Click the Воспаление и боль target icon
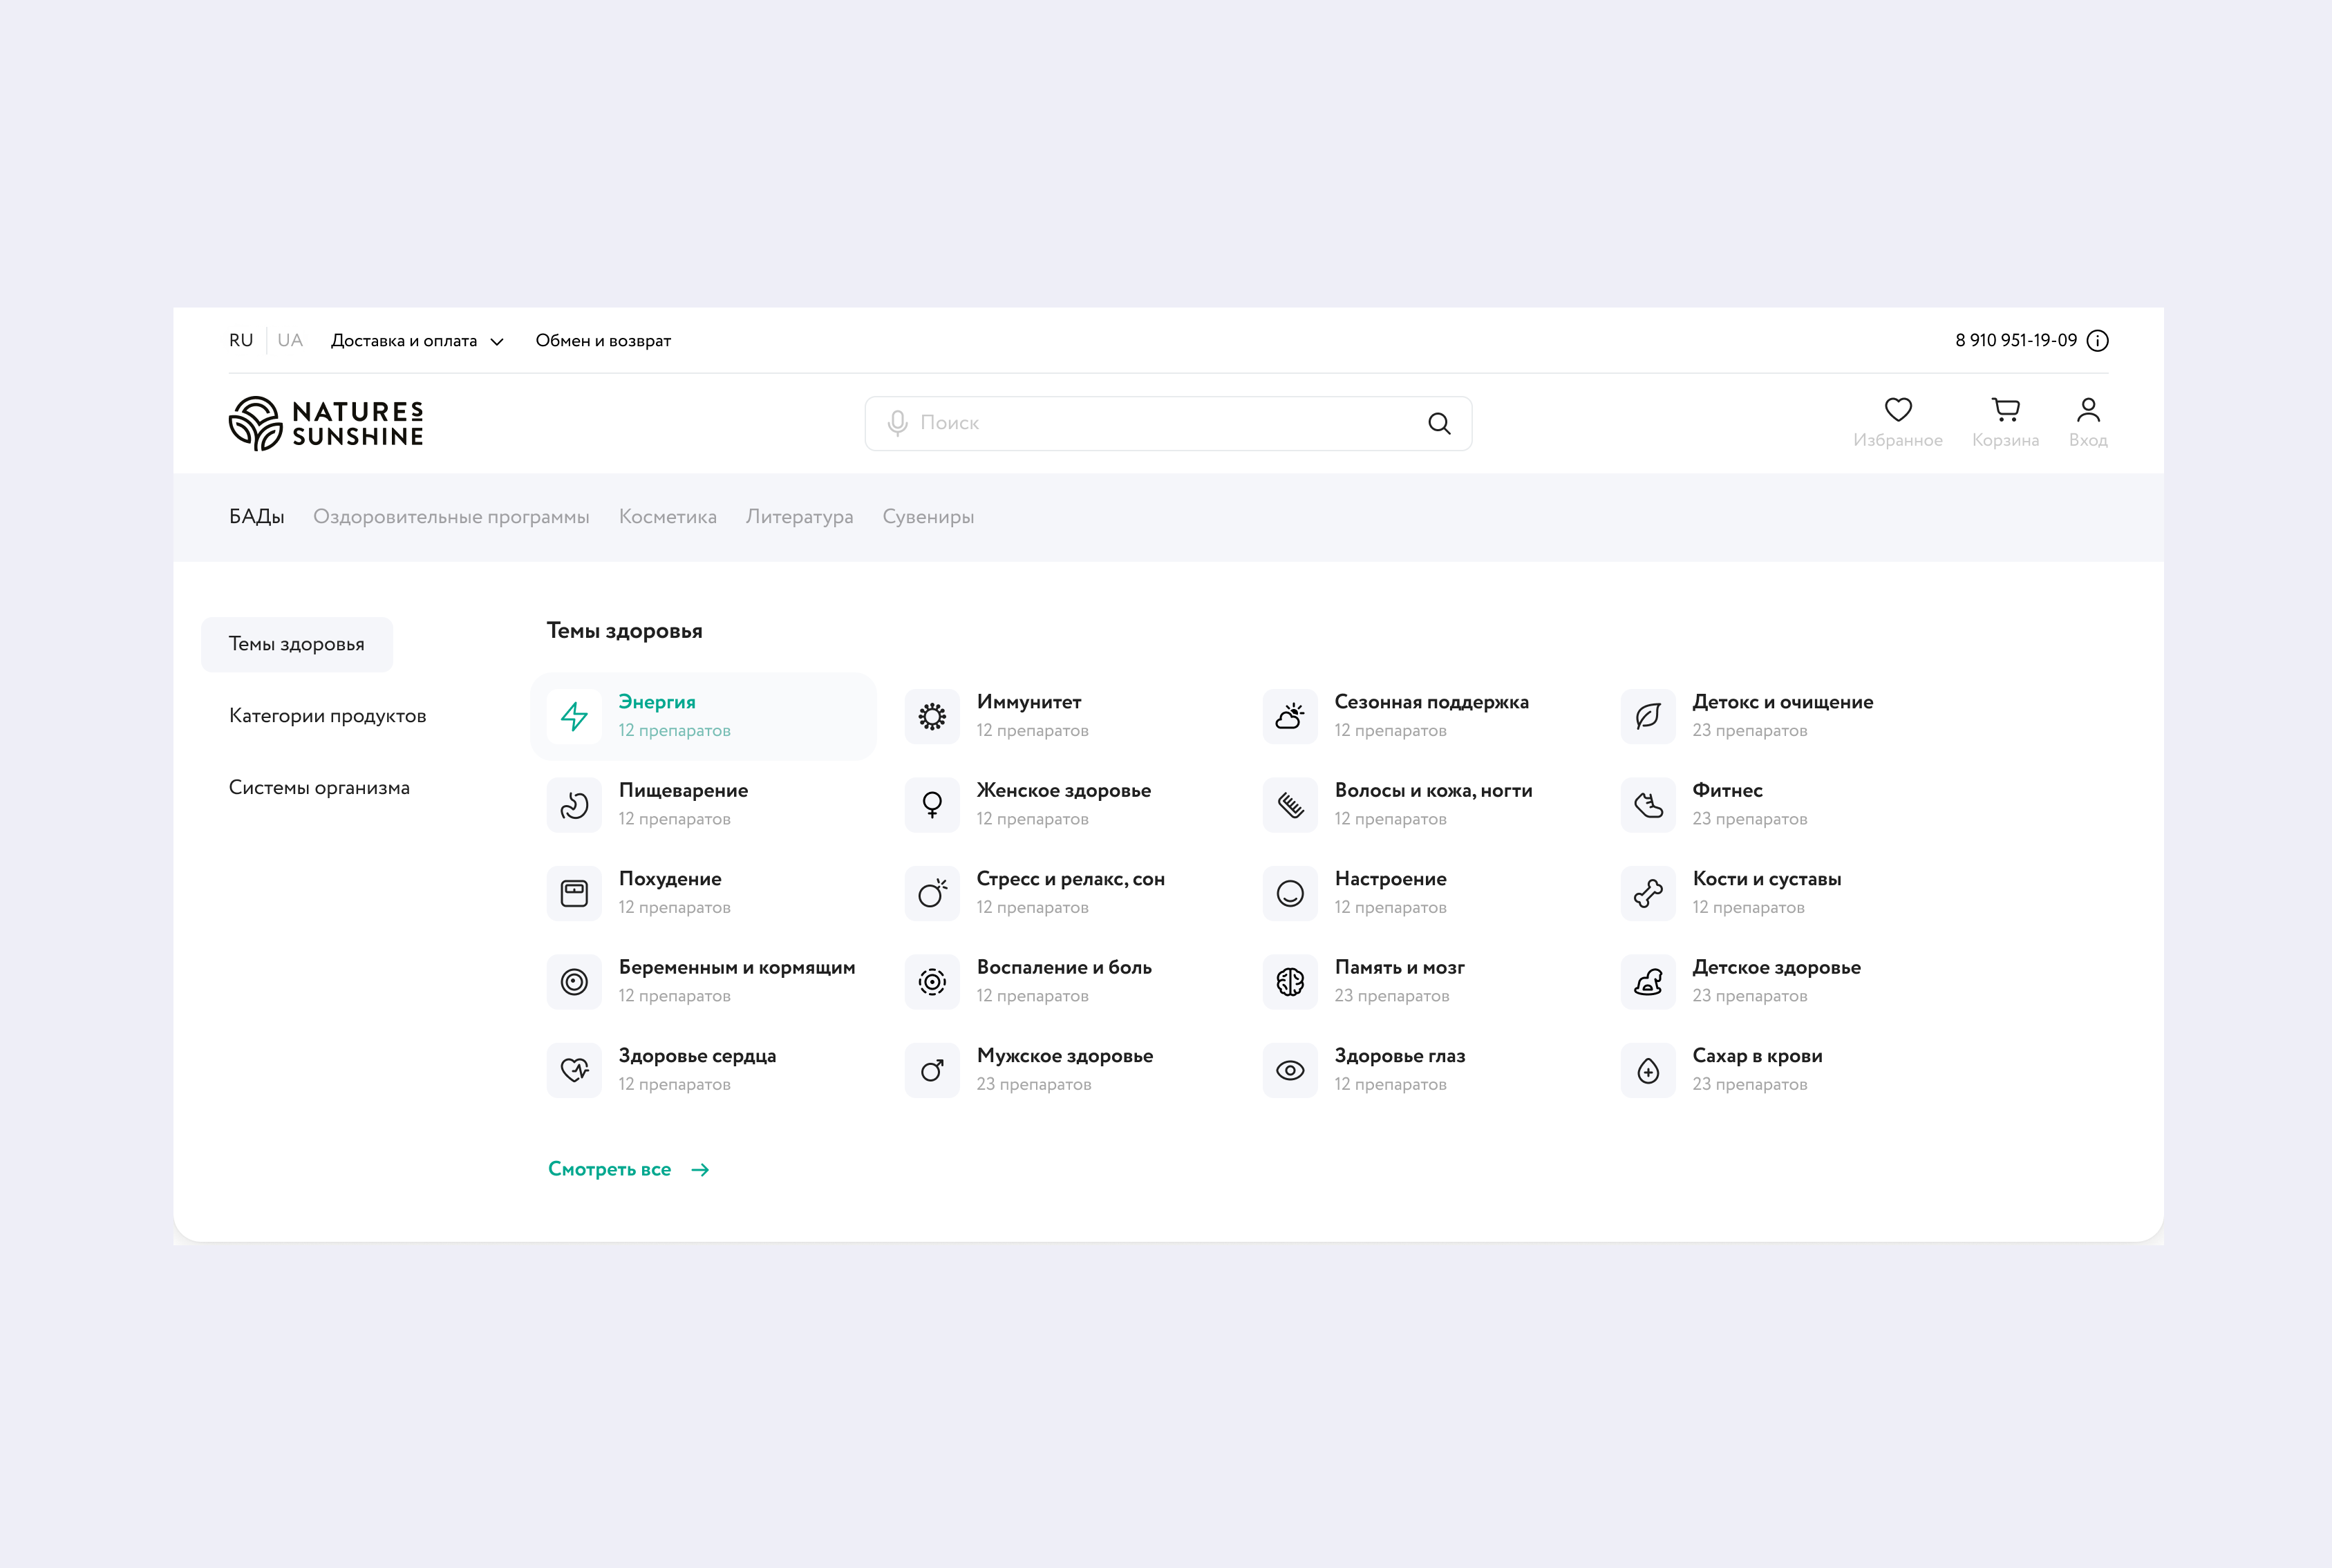The width and height of the screenshot is (2332, 1568). click(932, 982)
